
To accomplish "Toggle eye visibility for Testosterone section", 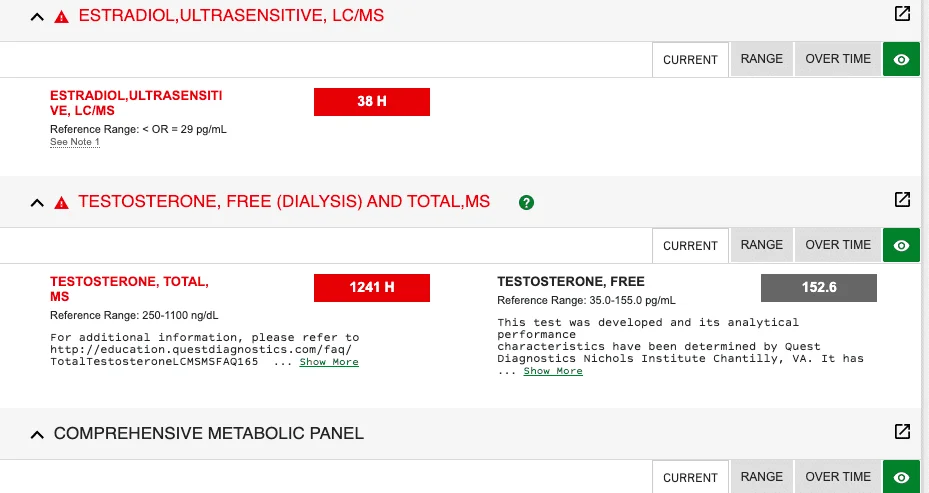I will [901, 245].
